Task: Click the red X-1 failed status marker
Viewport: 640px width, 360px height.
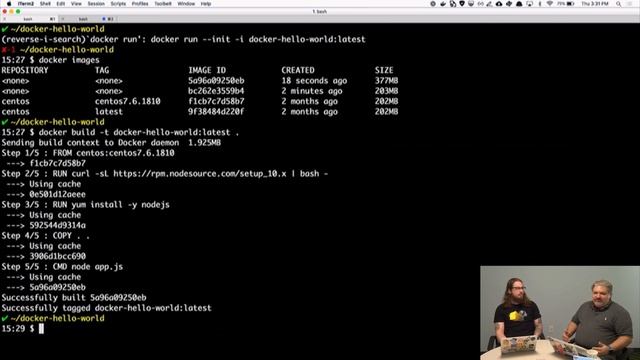Action: click(8, 50)
